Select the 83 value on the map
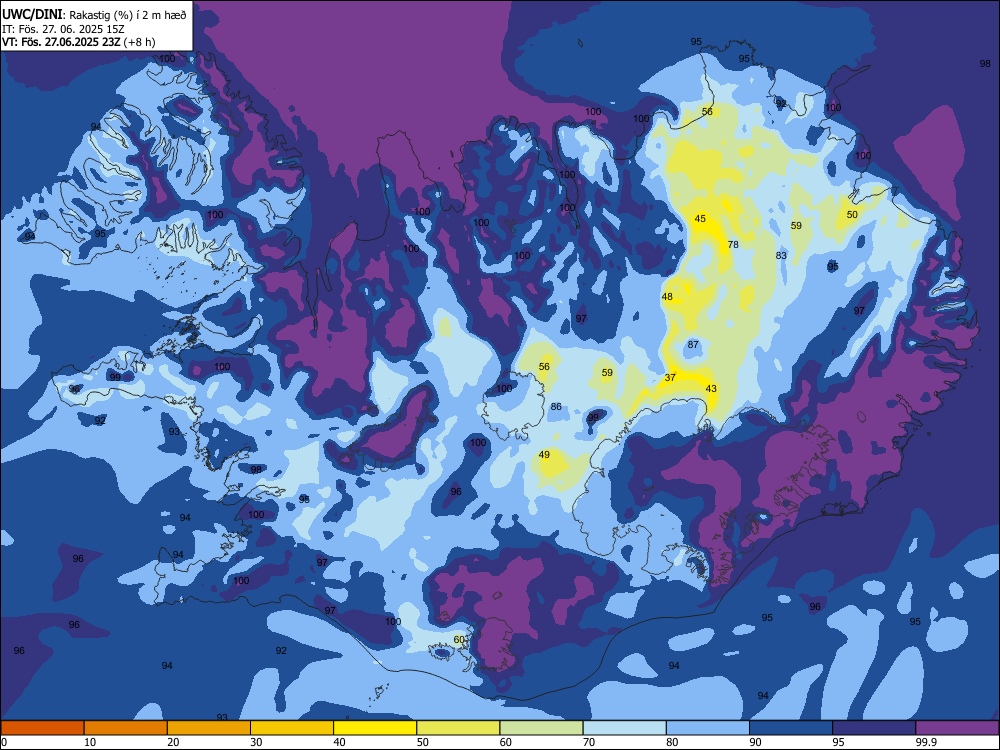The height and width of the screenshot is (750, 1000). click(x=781, y=255)
